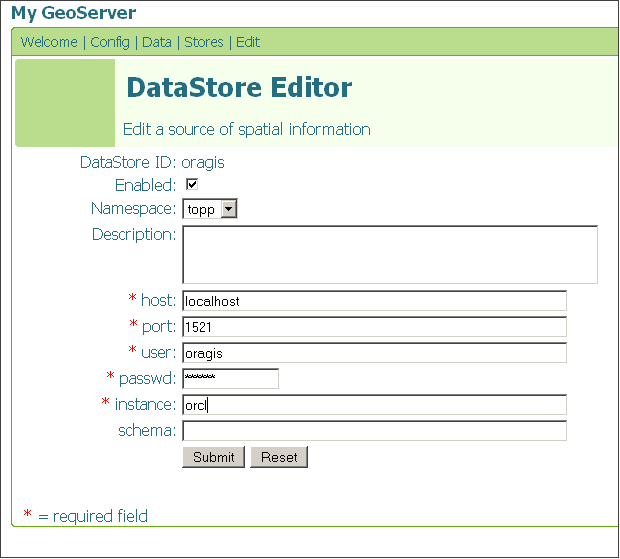
Task: Click the empty schema field
Action: pos(374,431)
